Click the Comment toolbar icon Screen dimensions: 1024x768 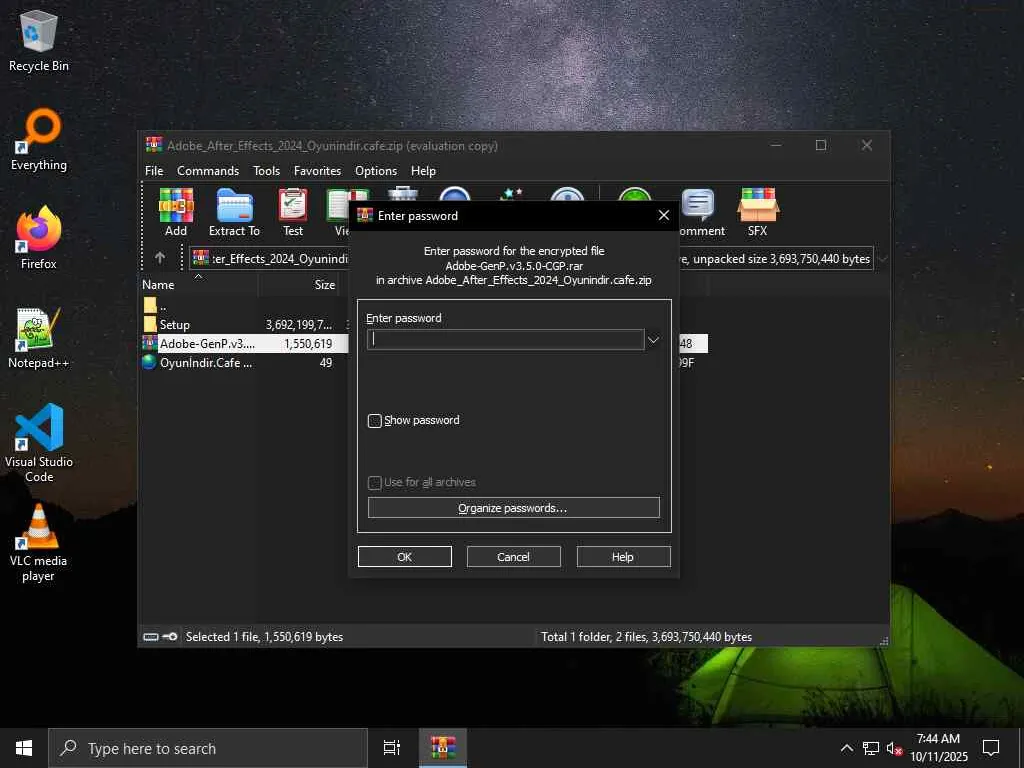700,212
